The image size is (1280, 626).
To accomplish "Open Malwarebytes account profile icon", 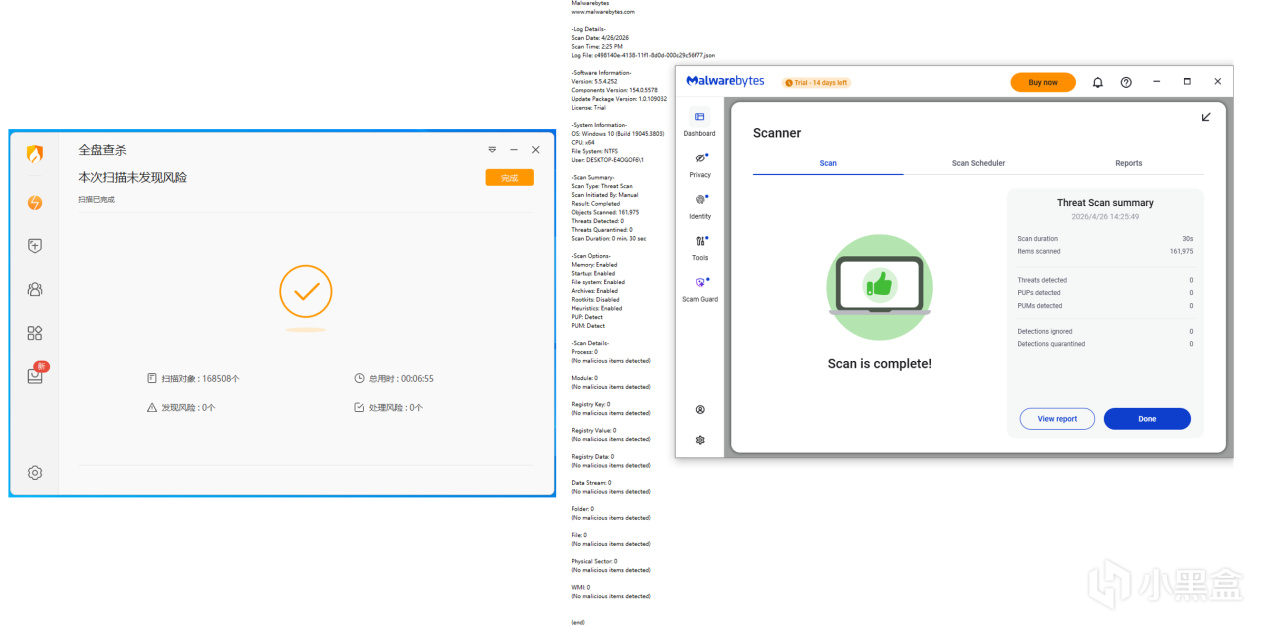I will point(700,410).
